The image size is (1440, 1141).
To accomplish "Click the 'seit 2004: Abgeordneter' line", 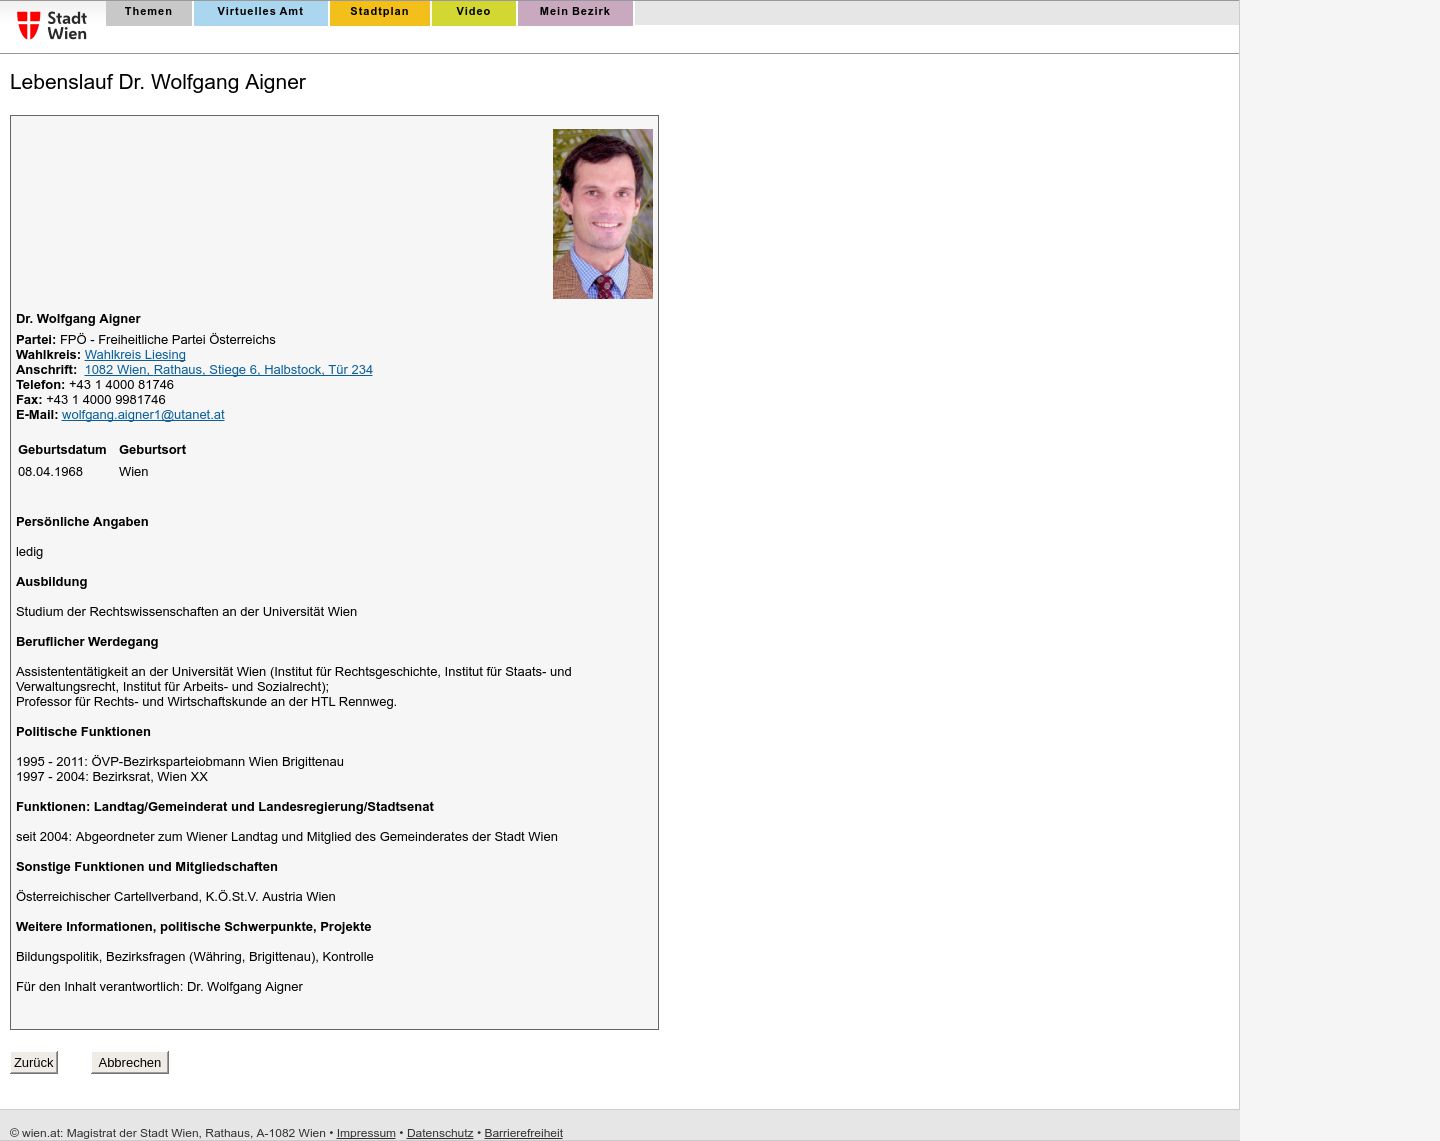I will pyautogui.click(x=287, y=837).
